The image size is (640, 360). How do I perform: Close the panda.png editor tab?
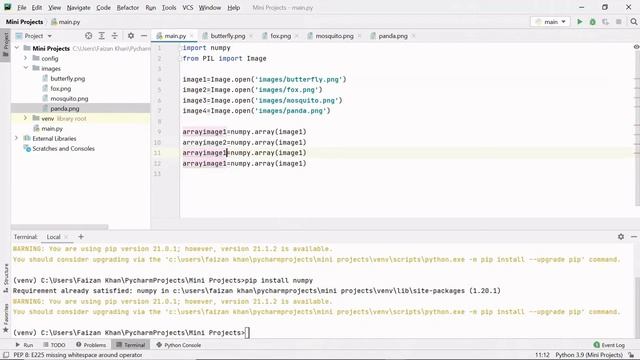point(413,36)
